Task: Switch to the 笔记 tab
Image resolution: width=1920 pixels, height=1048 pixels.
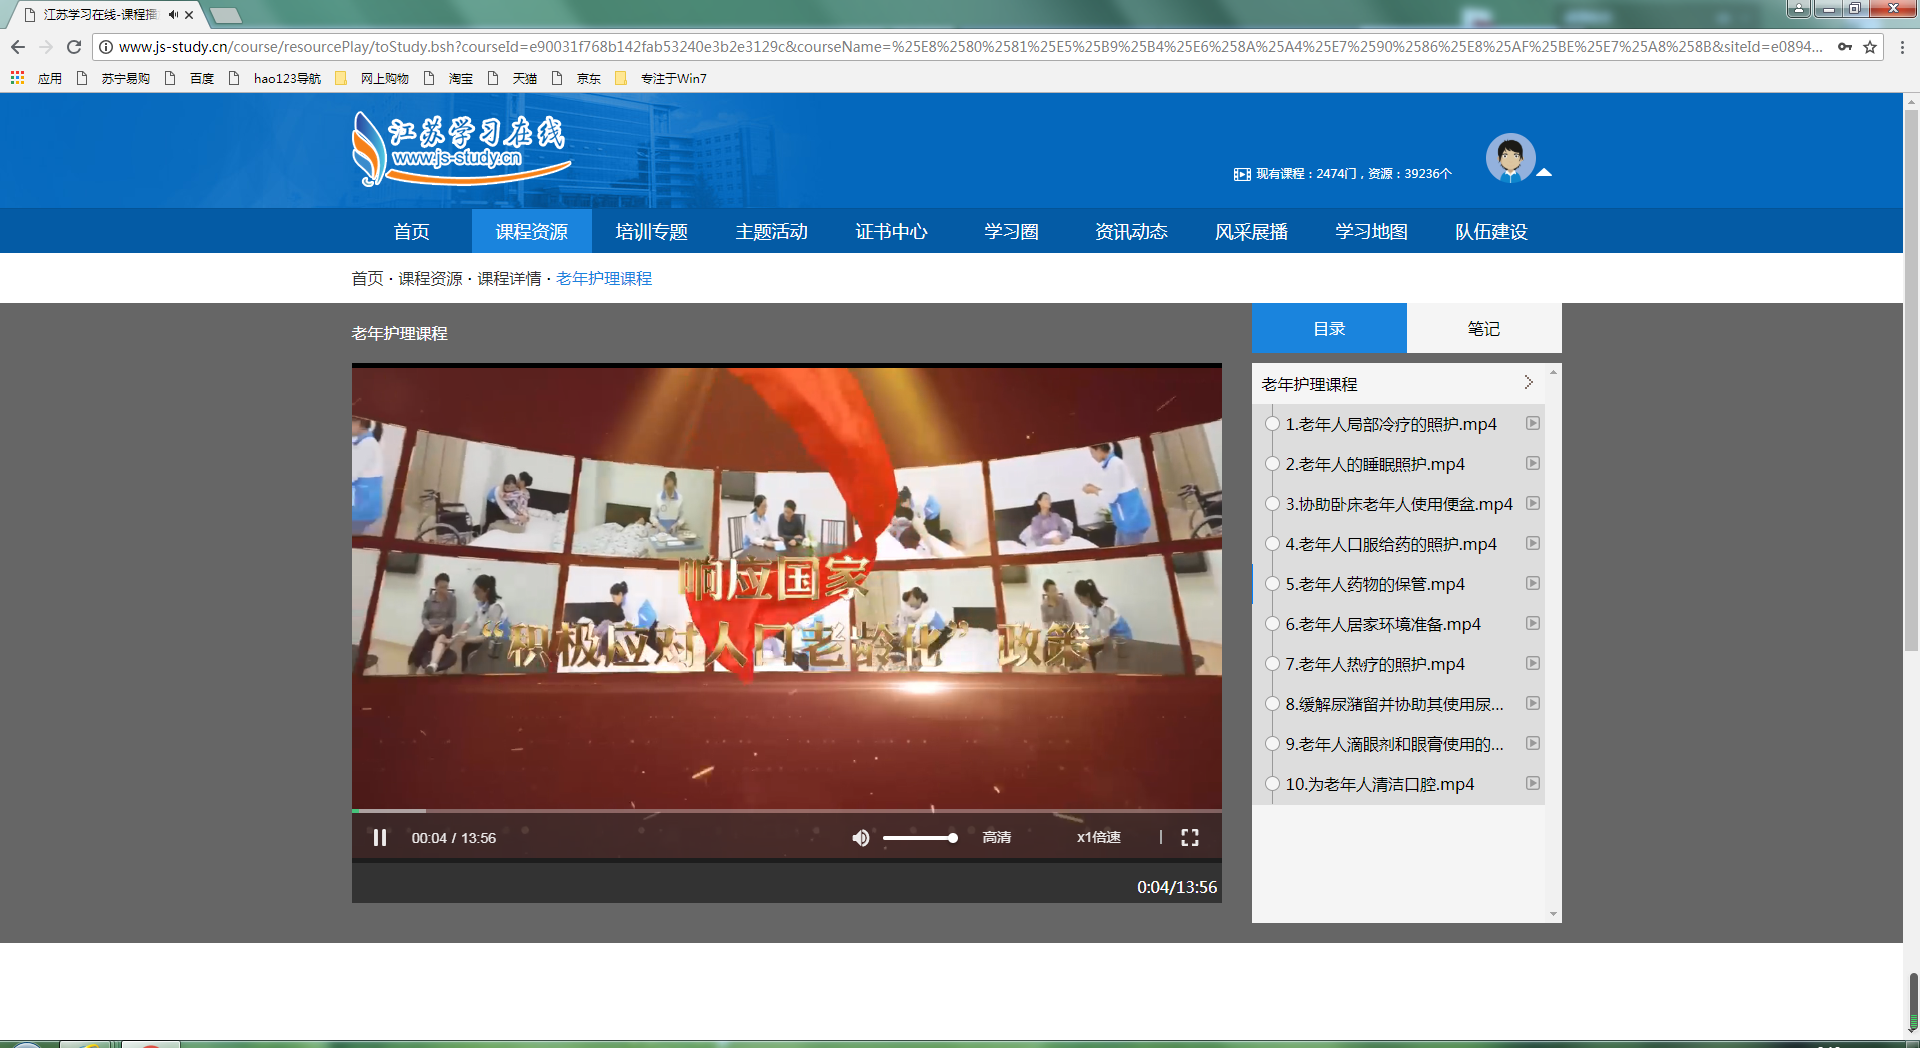Action: point(1483,329)
